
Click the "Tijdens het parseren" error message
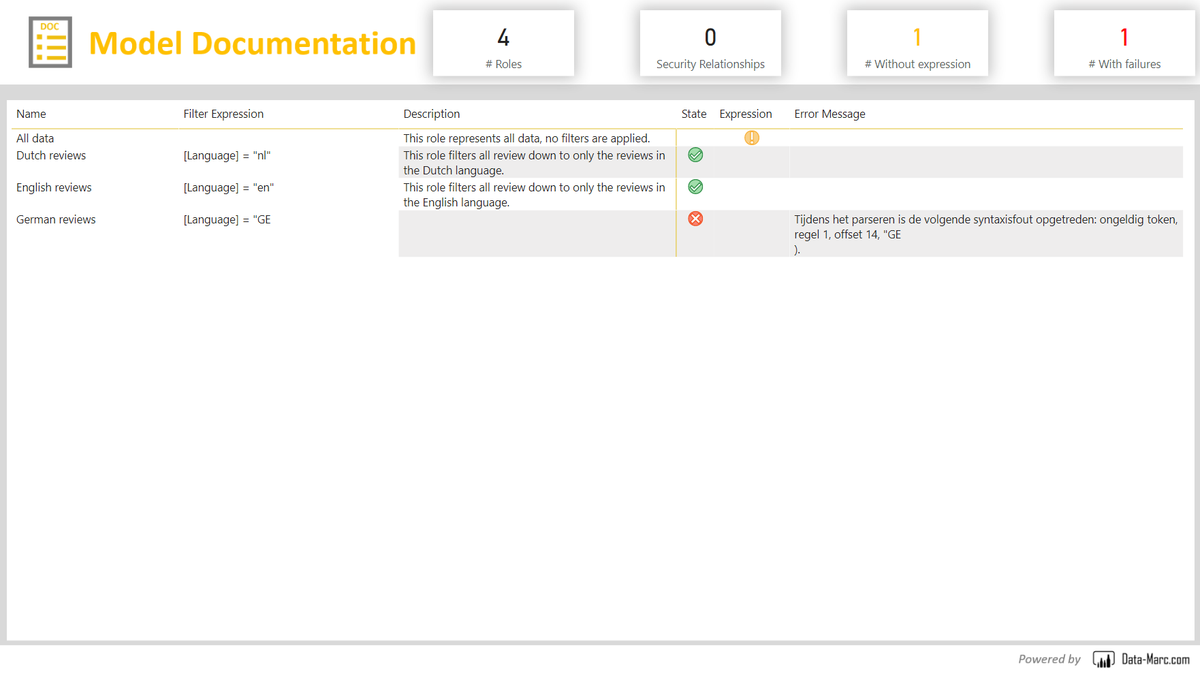click(x=986, y=235)
